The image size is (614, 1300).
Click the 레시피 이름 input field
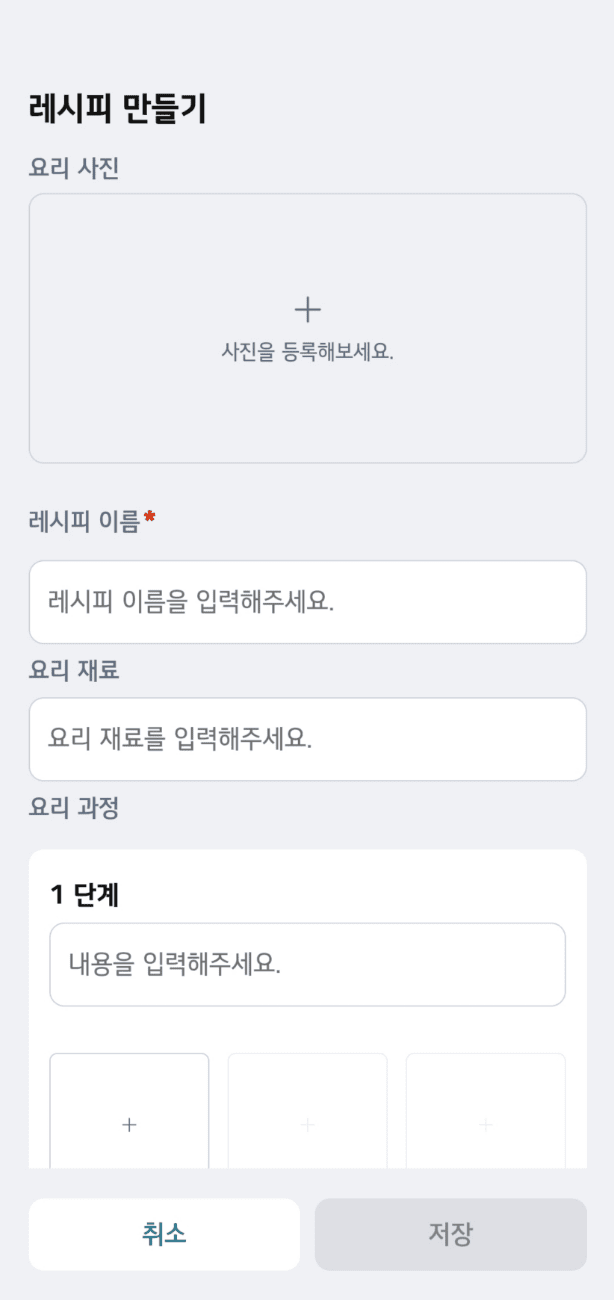click(307, 602)
